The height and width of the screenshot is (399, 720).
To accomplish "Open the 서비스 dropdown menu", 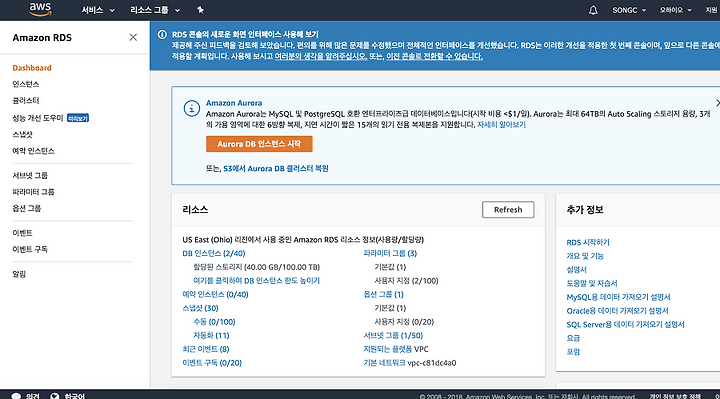I will (x=98, y=10).
